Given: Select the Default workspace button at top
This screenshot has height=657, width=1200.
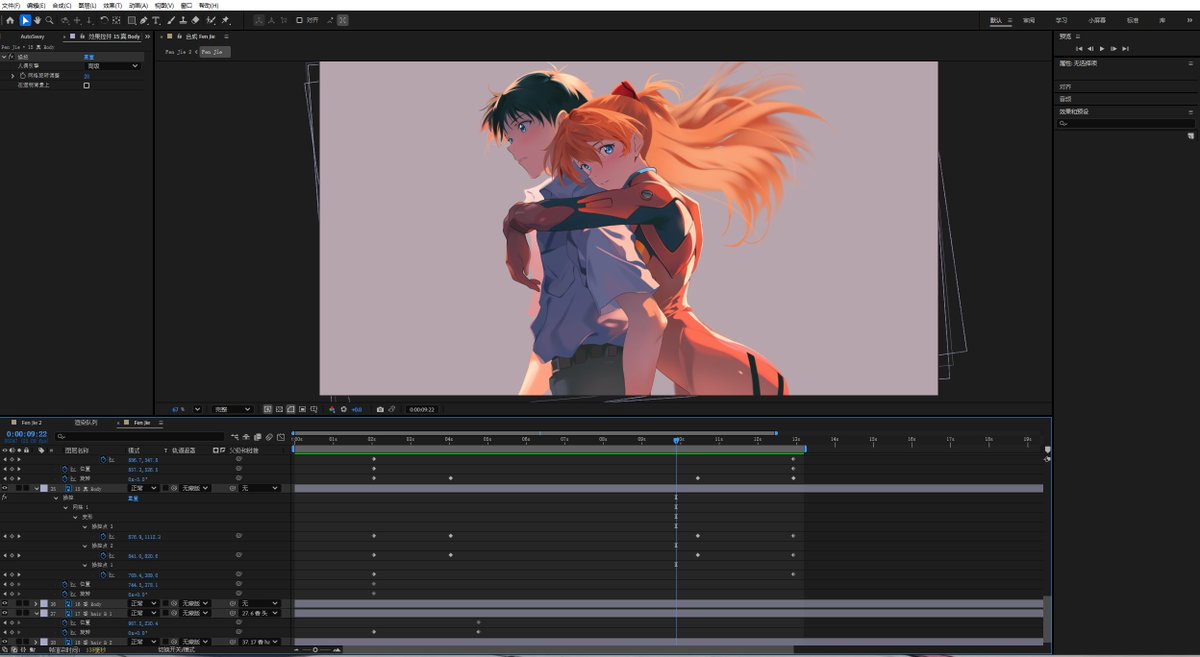Looking at the screenshot, I should 996,20.
